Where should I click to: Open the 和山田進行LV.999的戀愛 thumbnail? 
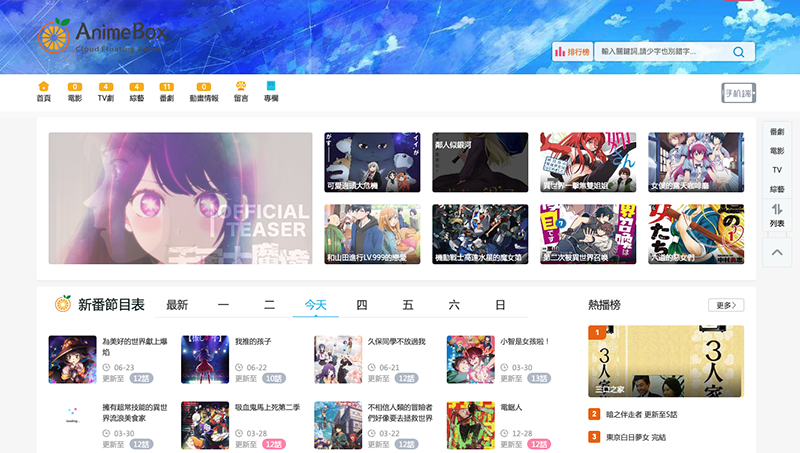(372, 234)
